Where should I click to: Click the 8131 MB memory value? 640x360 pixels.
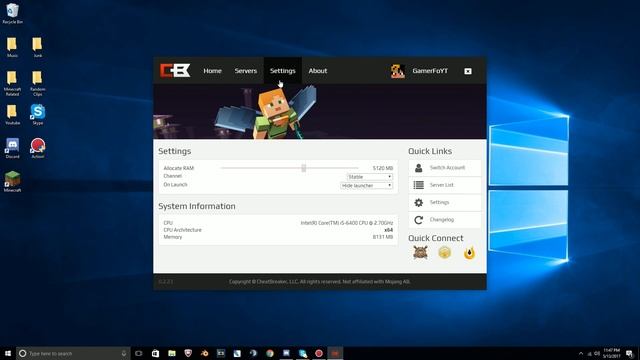point(383,237)
